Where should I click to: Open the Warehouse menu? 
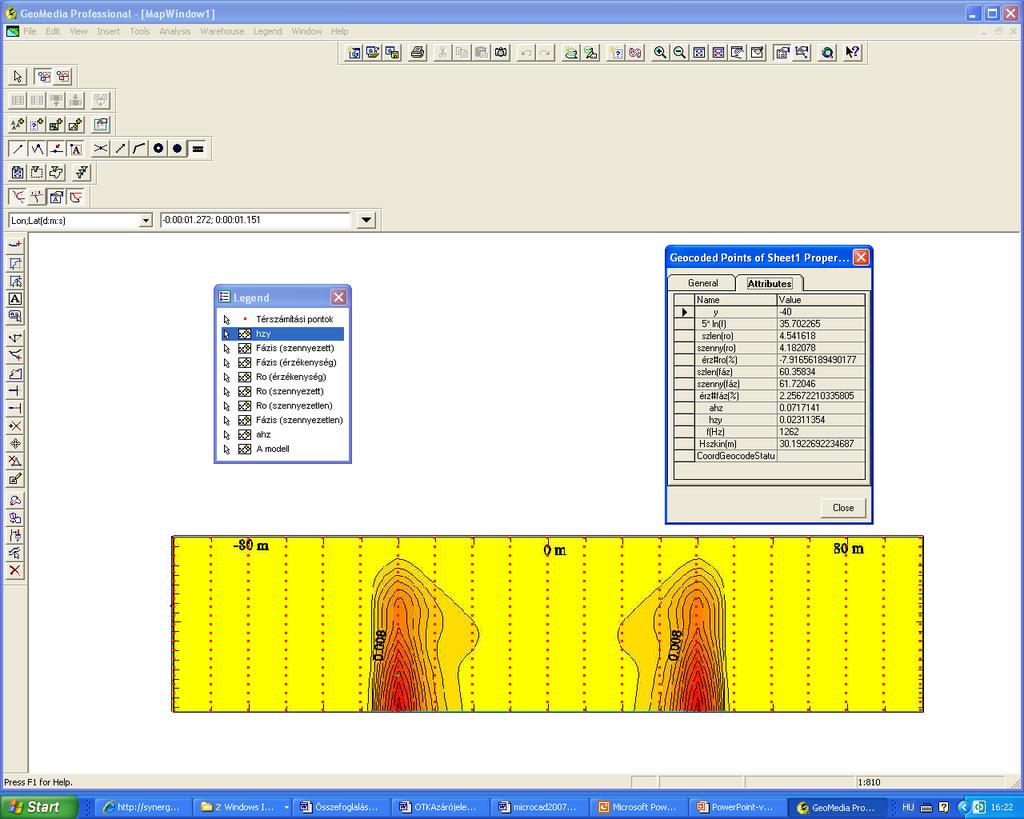pos(222,31)
